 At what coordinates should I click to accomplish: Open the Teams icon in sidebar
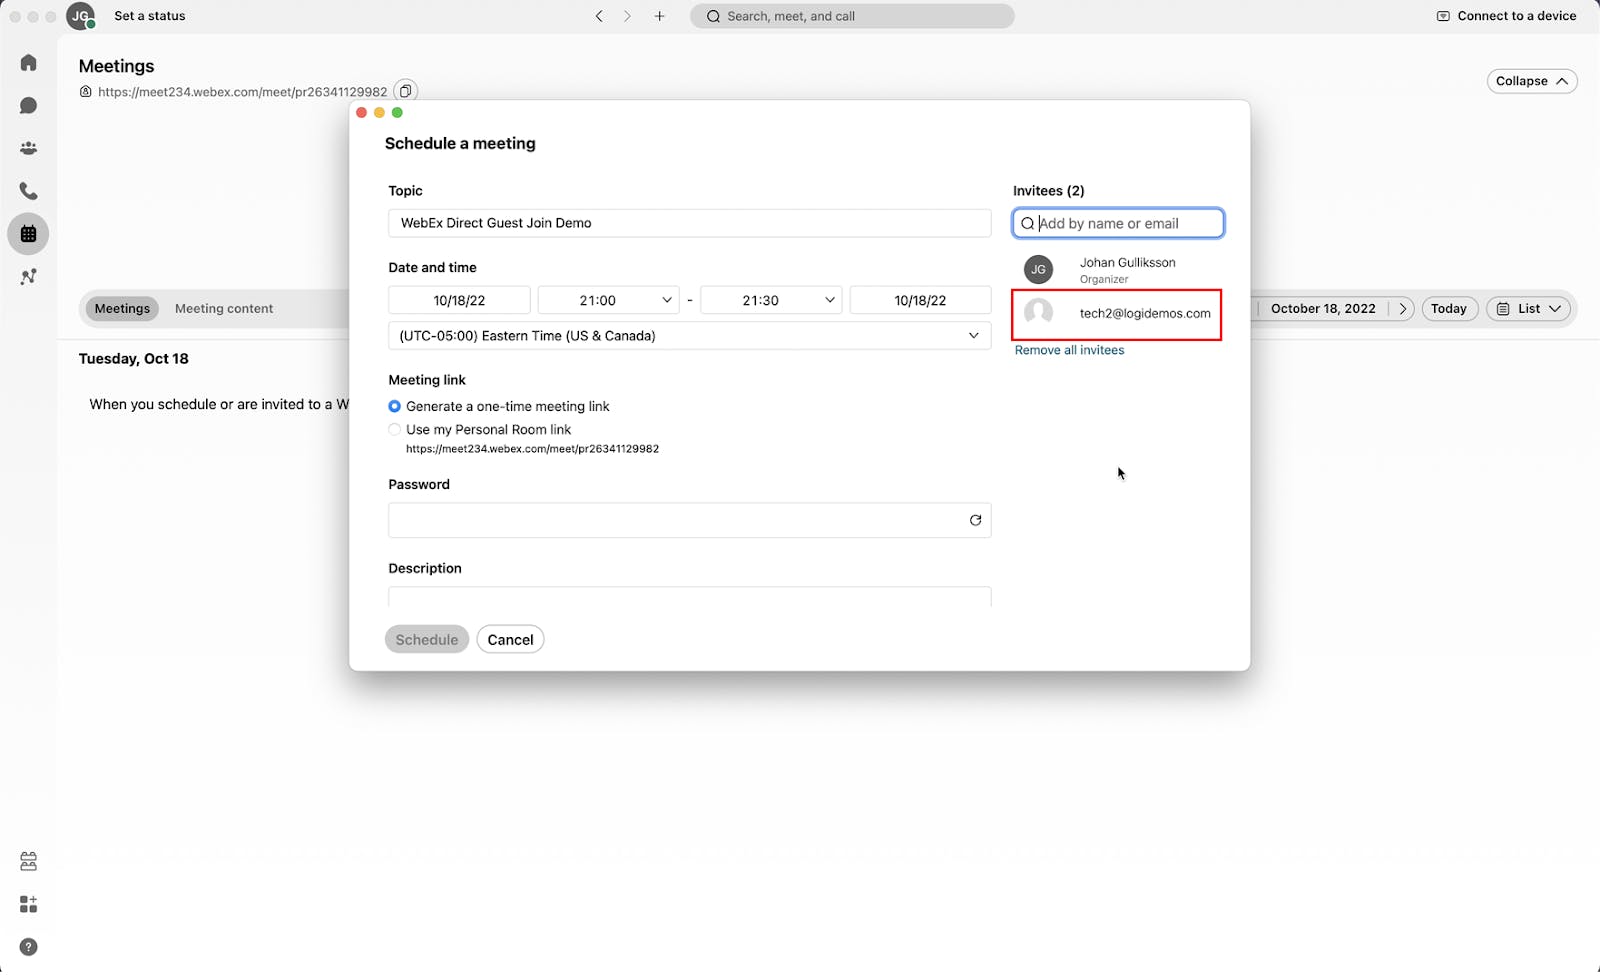coord(29,149)
